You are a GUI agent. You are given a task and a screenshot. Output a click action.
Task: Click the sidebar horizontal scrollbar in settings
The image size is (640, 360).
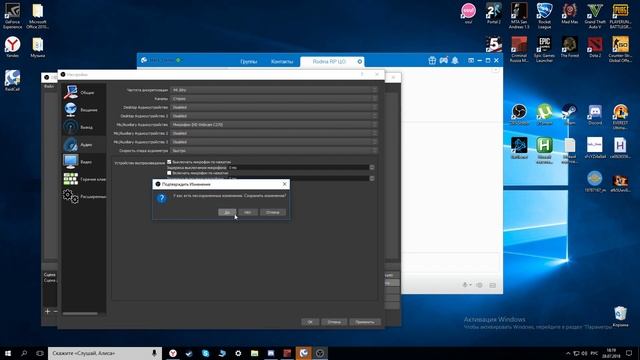[x=80, y=313]
